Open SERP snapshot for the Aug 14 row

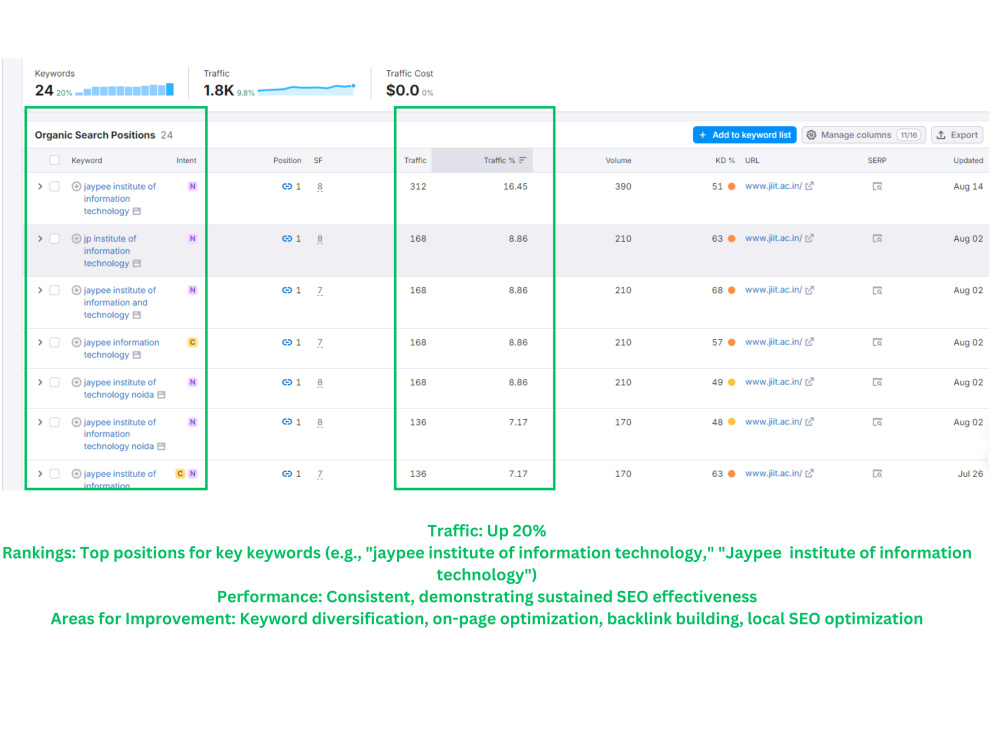point(877,186)
